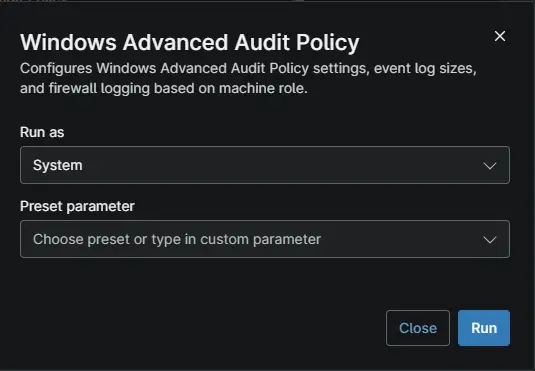This screenshot has width=535, height=371.
Task: Cancel the dialog using Close
Action: pos(418,328)
